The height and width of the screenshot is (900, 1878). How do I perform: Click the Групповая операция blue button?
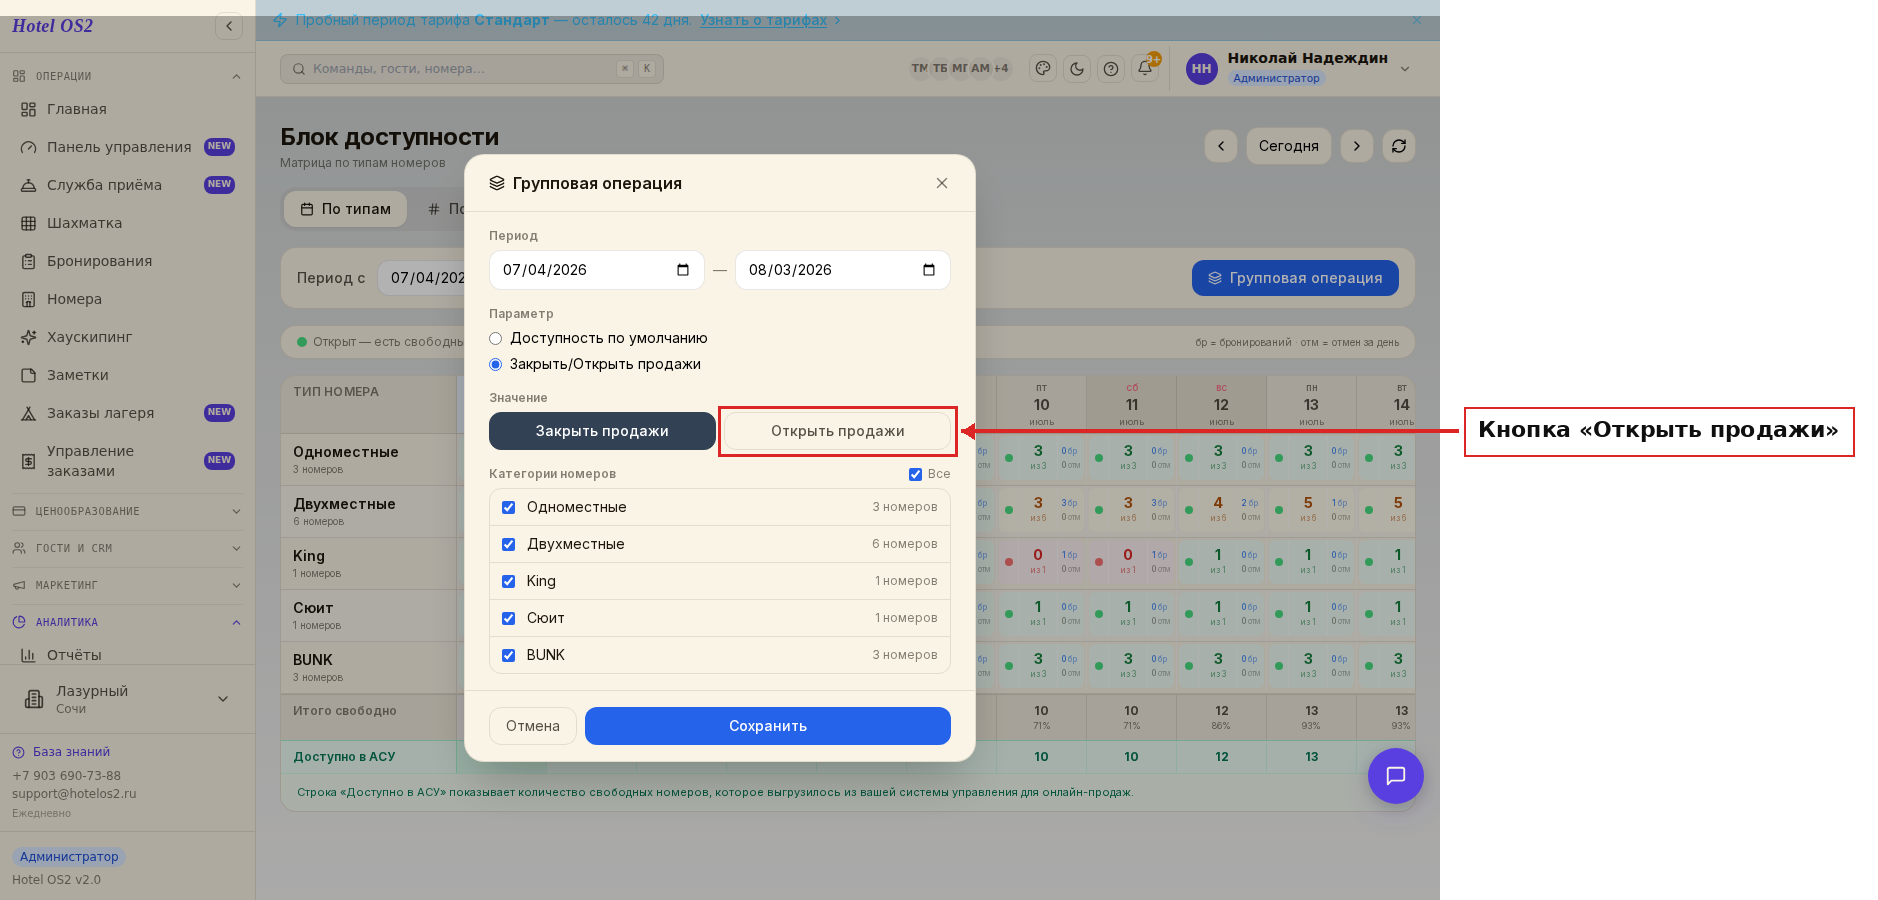1295,278
